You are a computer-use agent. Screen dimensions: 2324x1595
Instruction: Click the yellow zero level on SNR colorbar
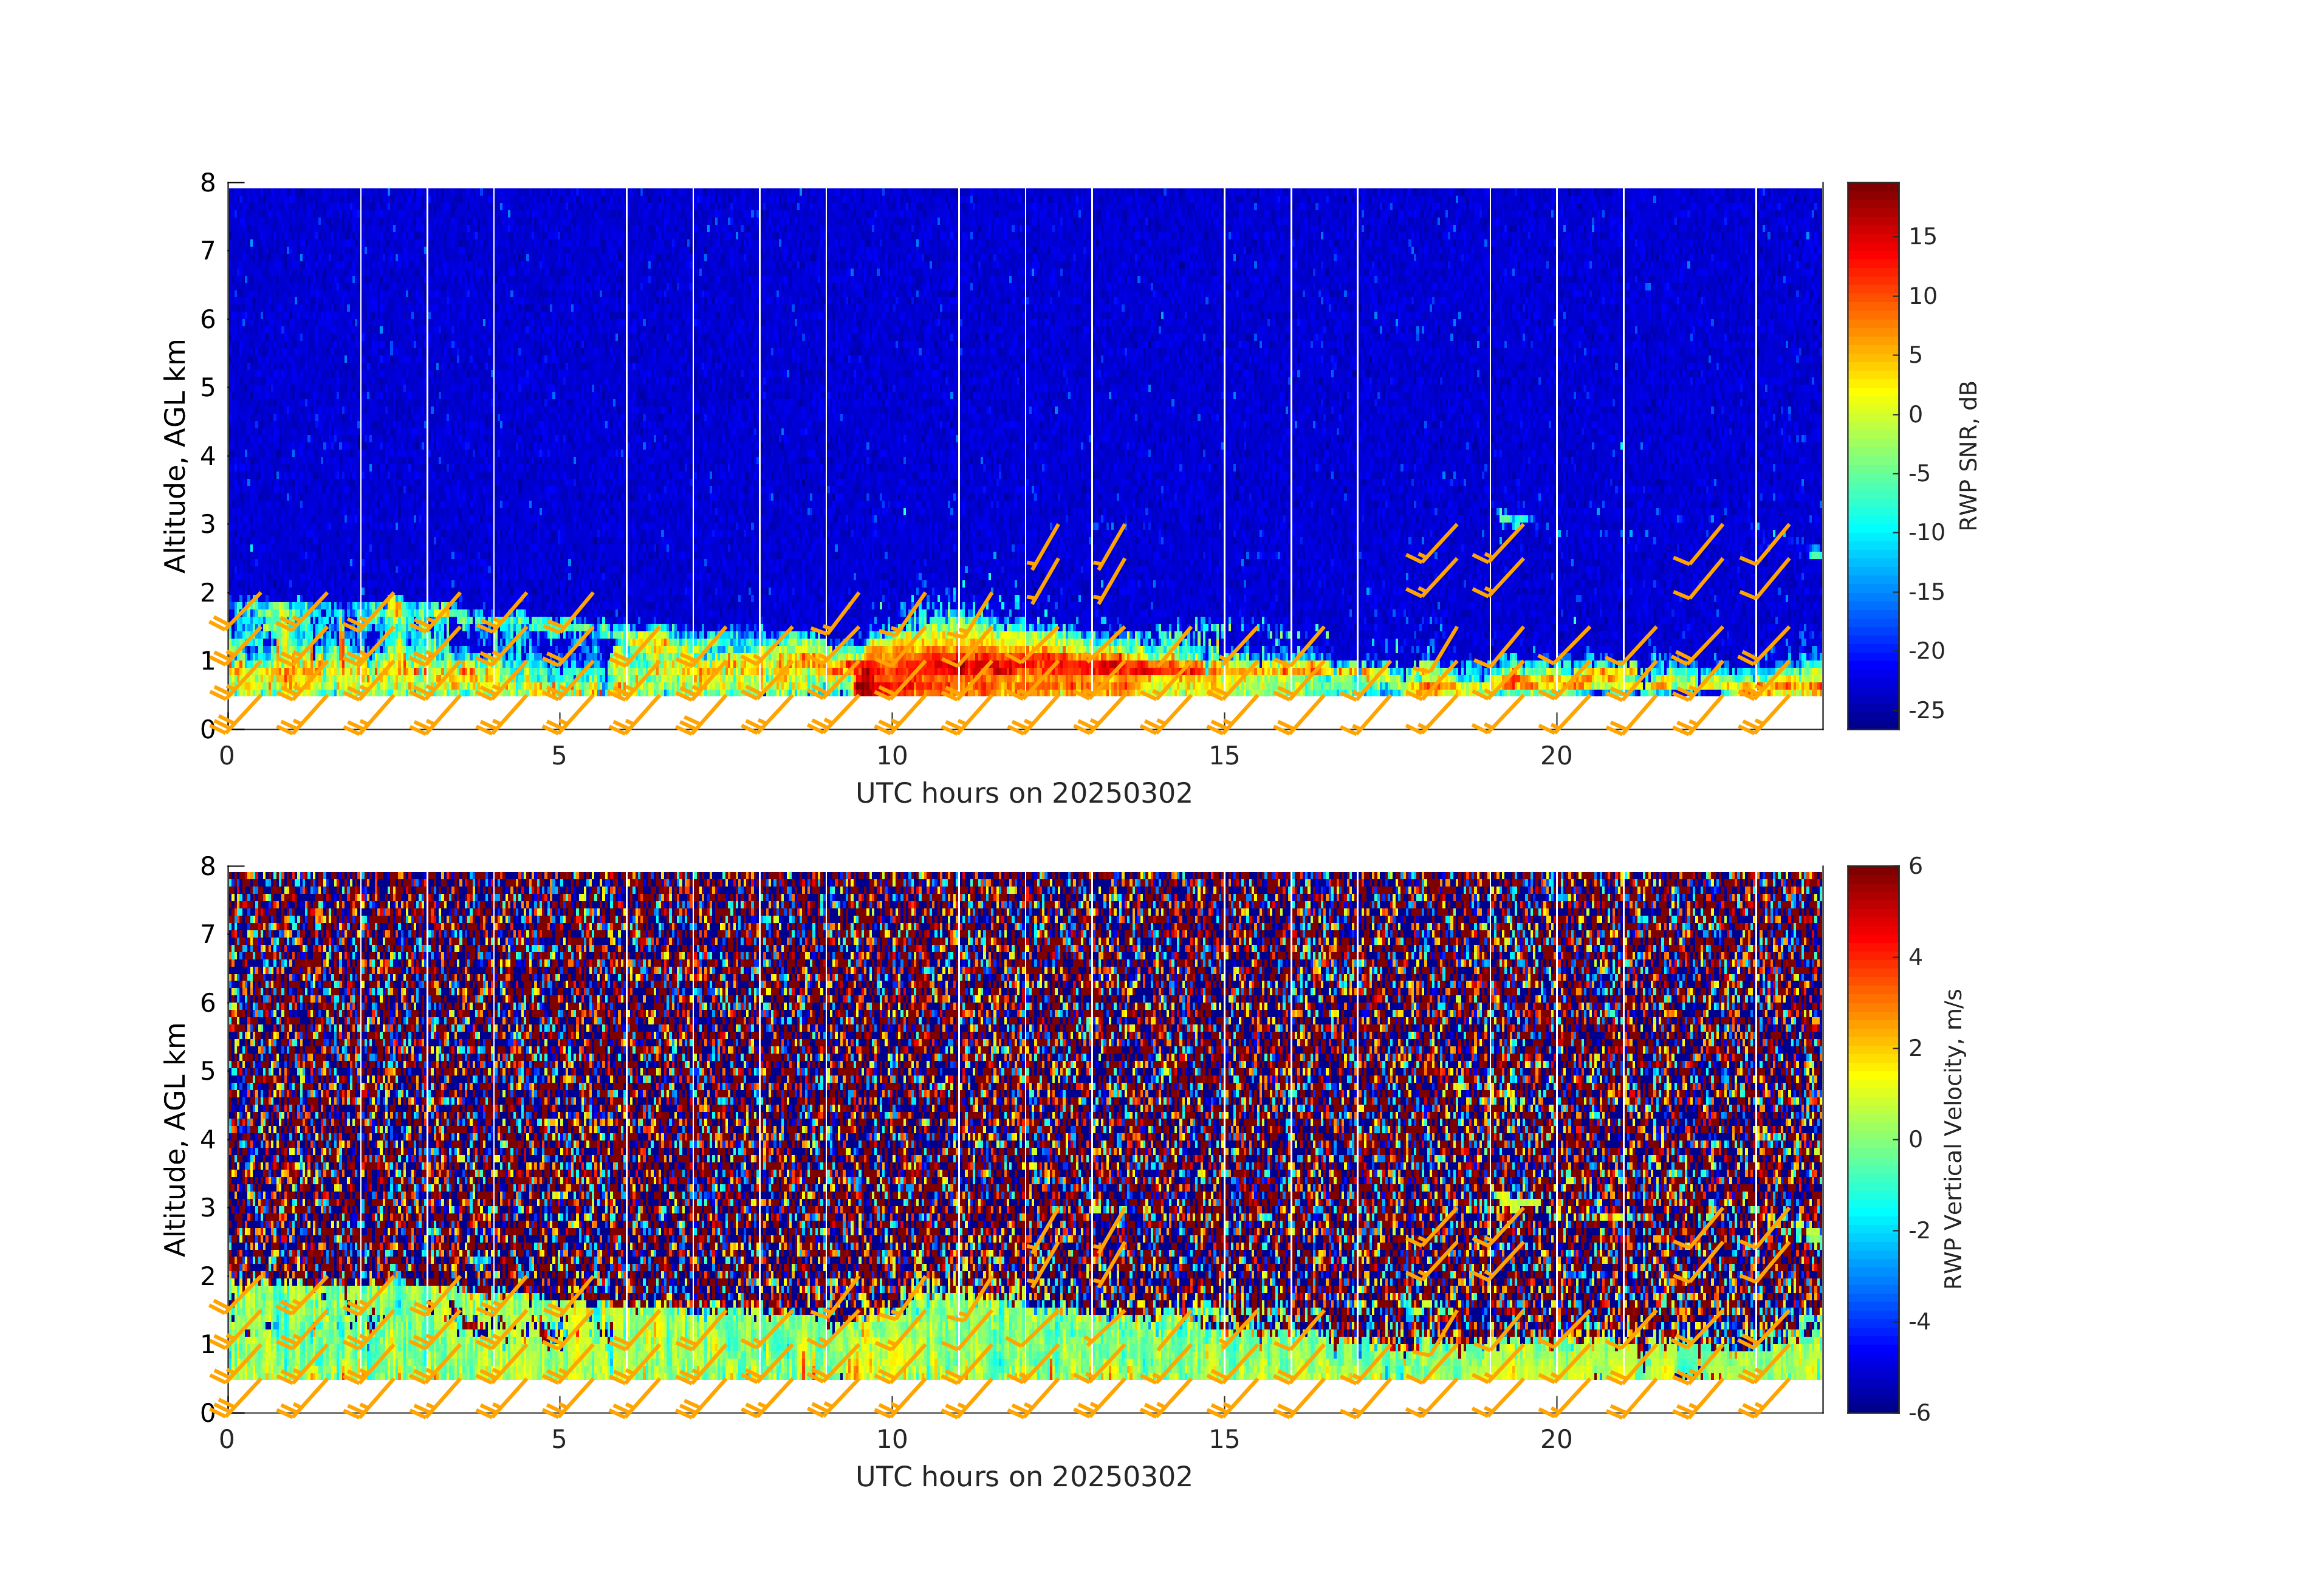(x=1872, y=413)
